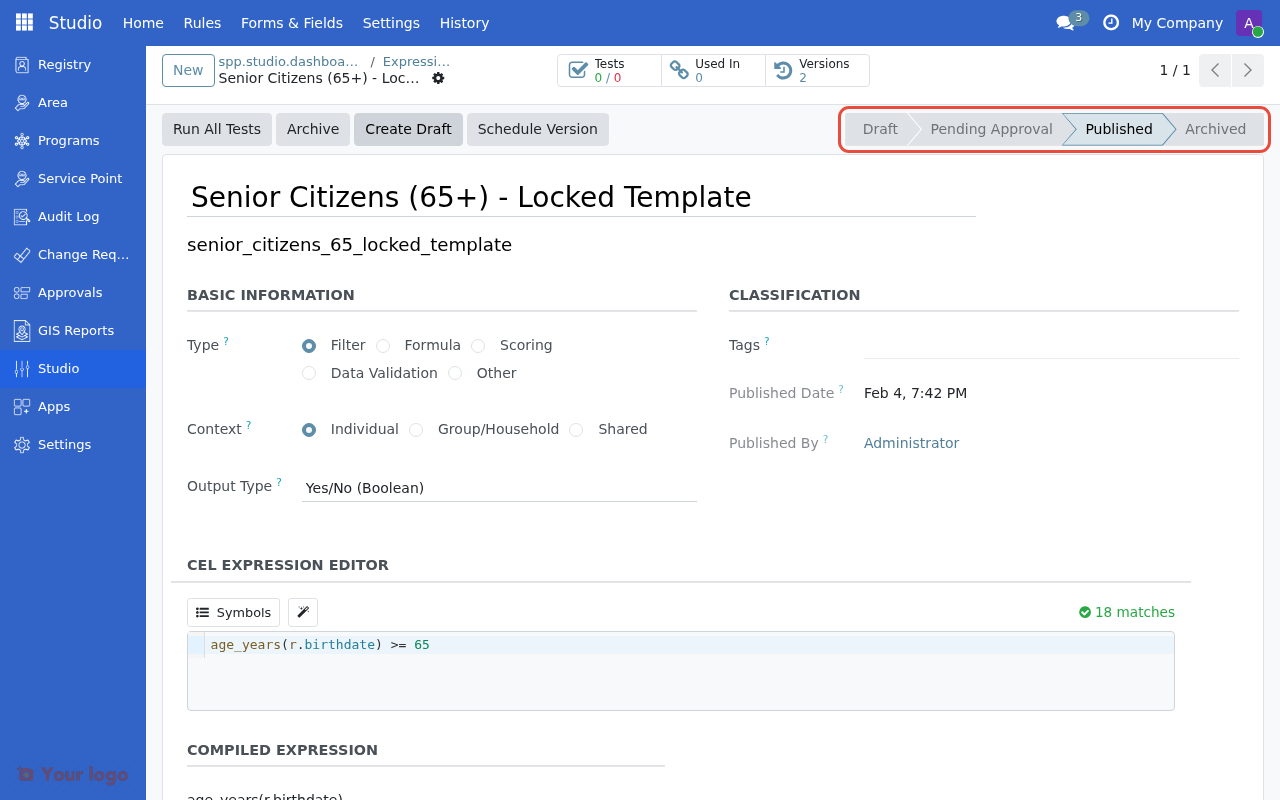Click the Tags input field
The image size is (1280, 800).
click(1050, 344)
